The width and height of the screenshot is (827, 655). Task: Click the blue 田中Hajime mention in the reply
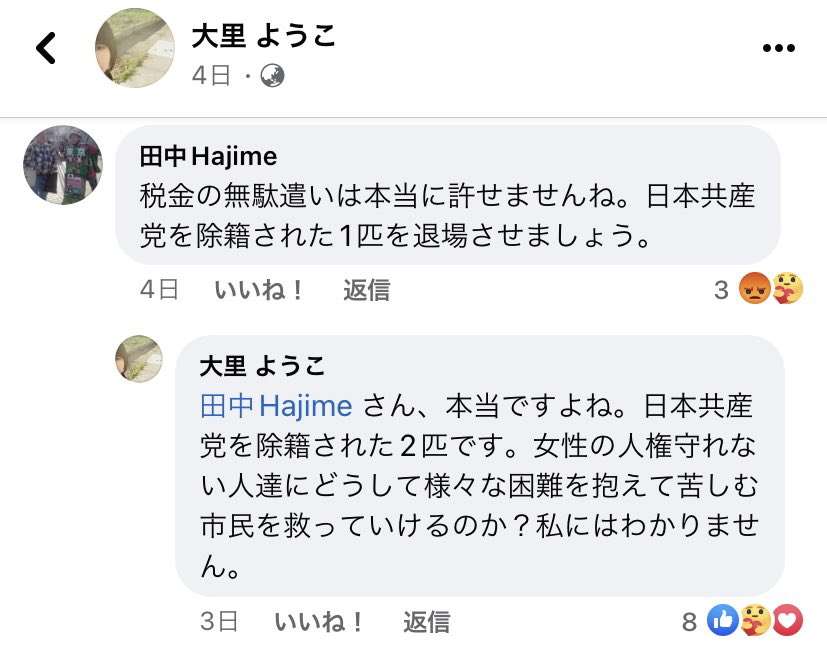coord(276,405)
